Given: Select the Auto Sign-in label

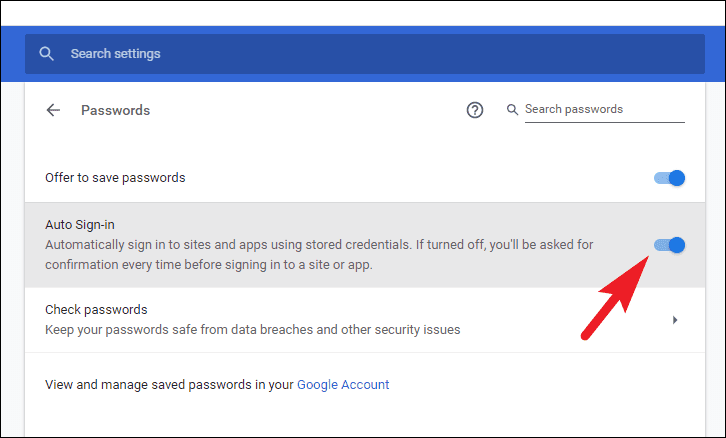Looking at the screenshot, I should [x=87, y=225].
